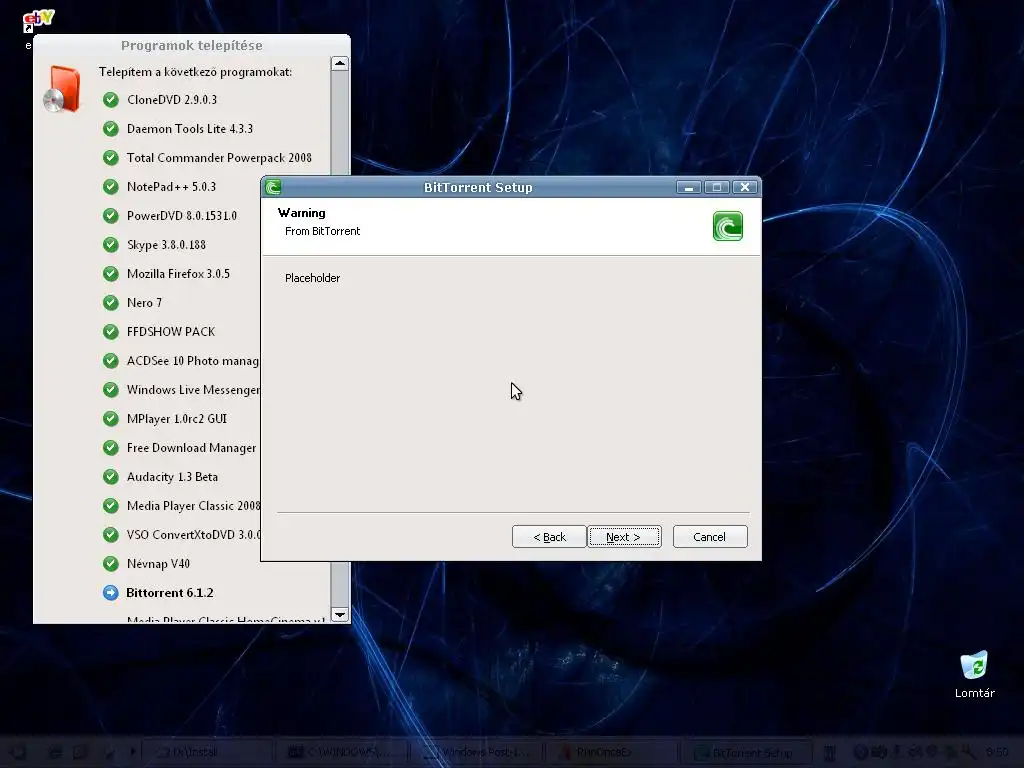1024x768 pixels.
Task: Close the BitTorrent Setup window
Action: (x=744, y=187)
